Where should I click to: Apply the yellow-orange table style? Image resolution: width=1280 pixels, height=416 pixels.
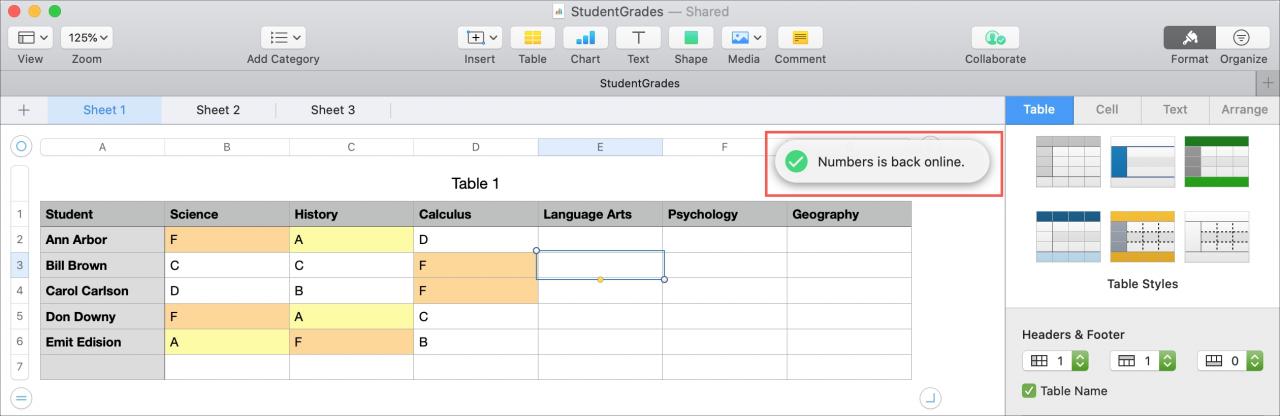1142,237
